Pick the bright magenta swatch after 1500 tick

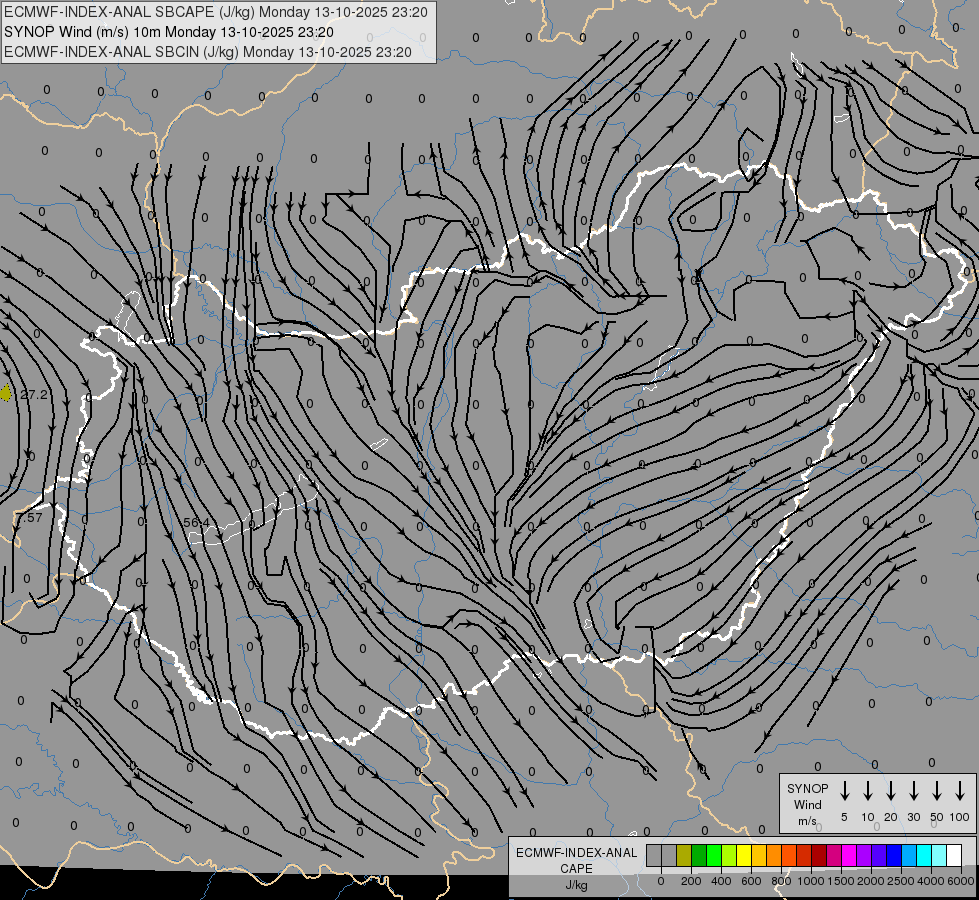coord(850,855)
